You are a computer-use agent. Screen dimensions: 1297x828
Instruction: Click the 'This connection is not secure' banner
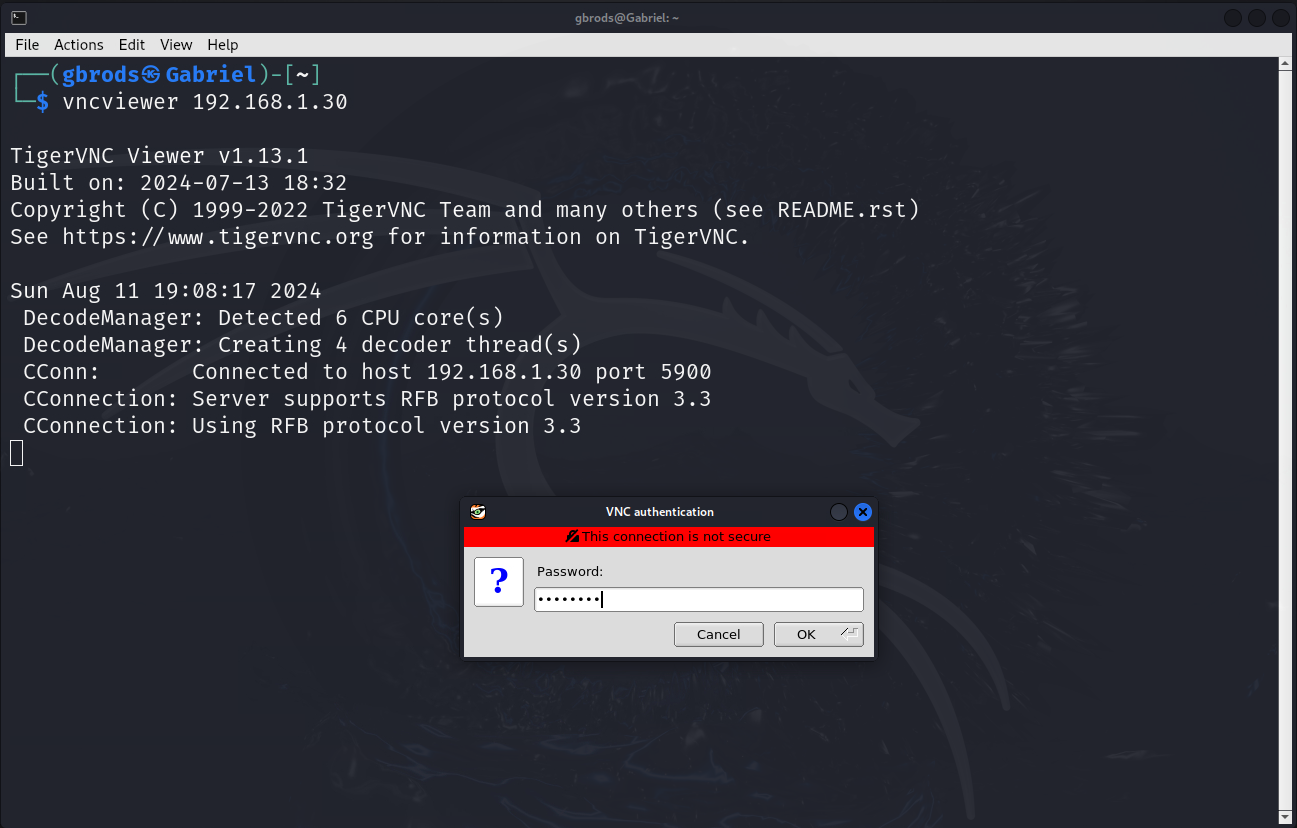pyautogui.click(x=669, y=537)
